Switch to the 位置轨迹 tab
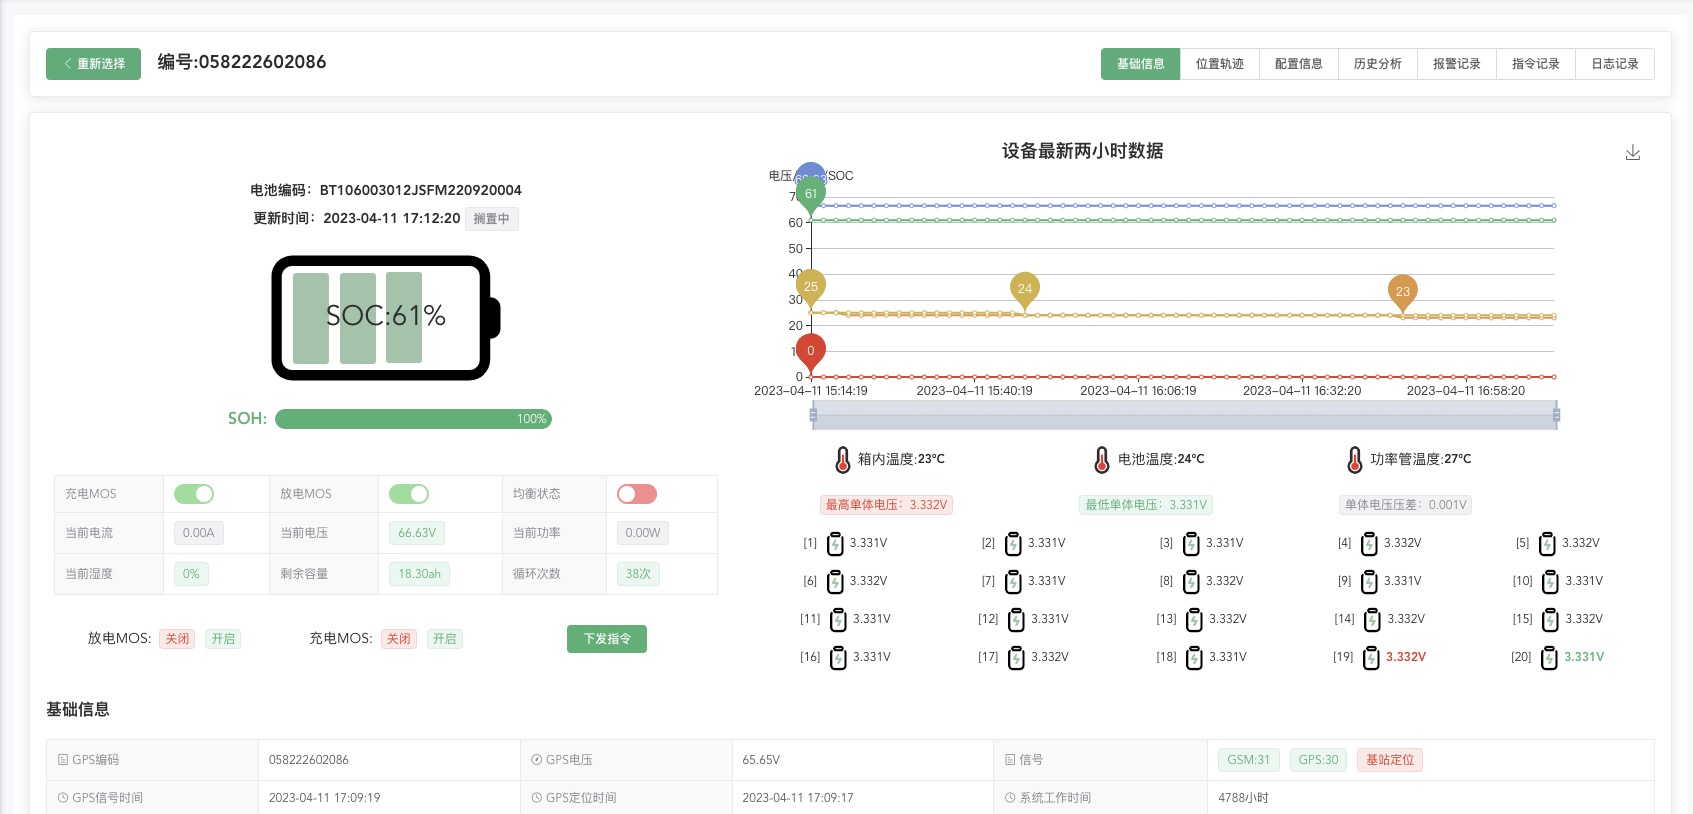This screenshot has height=814, width=1693. (x=1220, y=64)
